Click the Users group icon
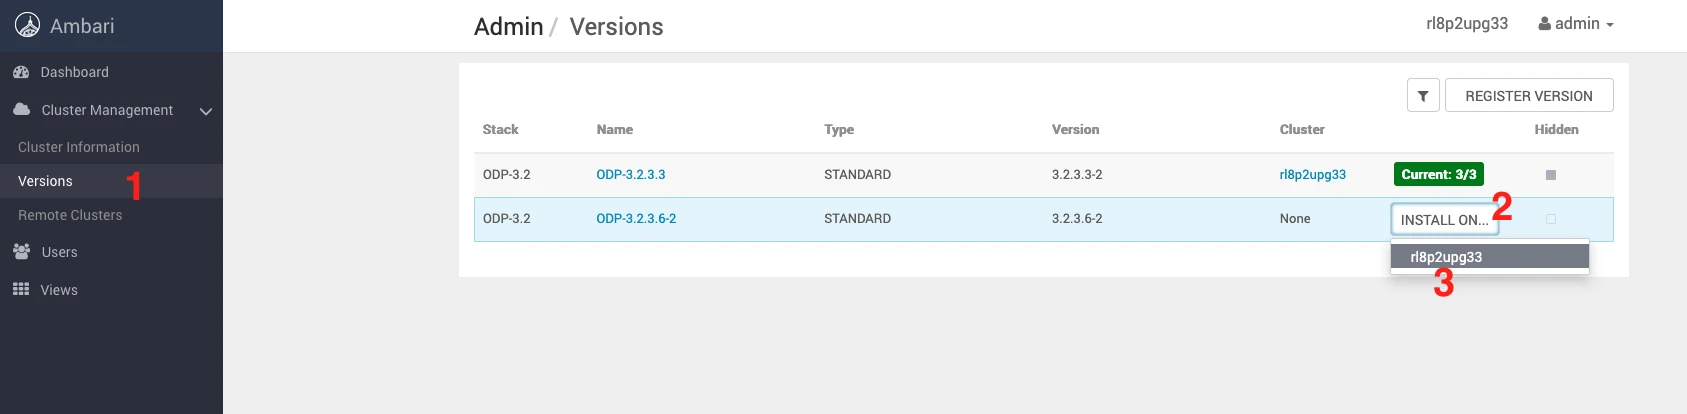Screen dimensions: 1687x414 21,251
